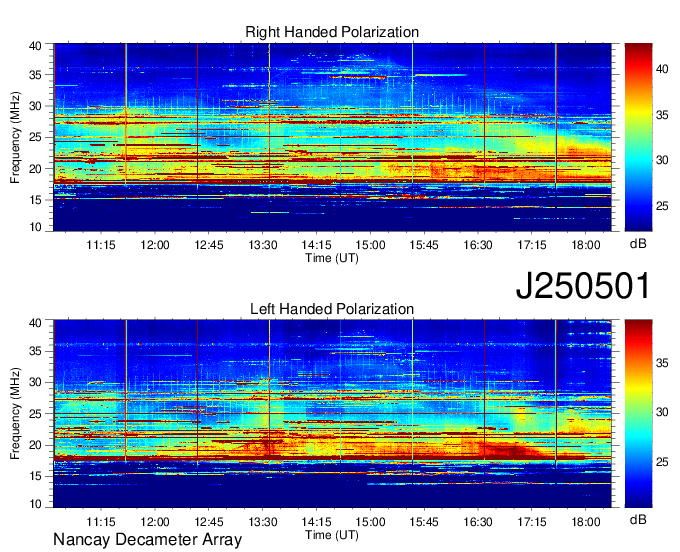The height and width of the screenshot is (552, 680).
Task: Click the 18:00 time tick under the Right Handed plot
Action: click(x=586, y=245)
